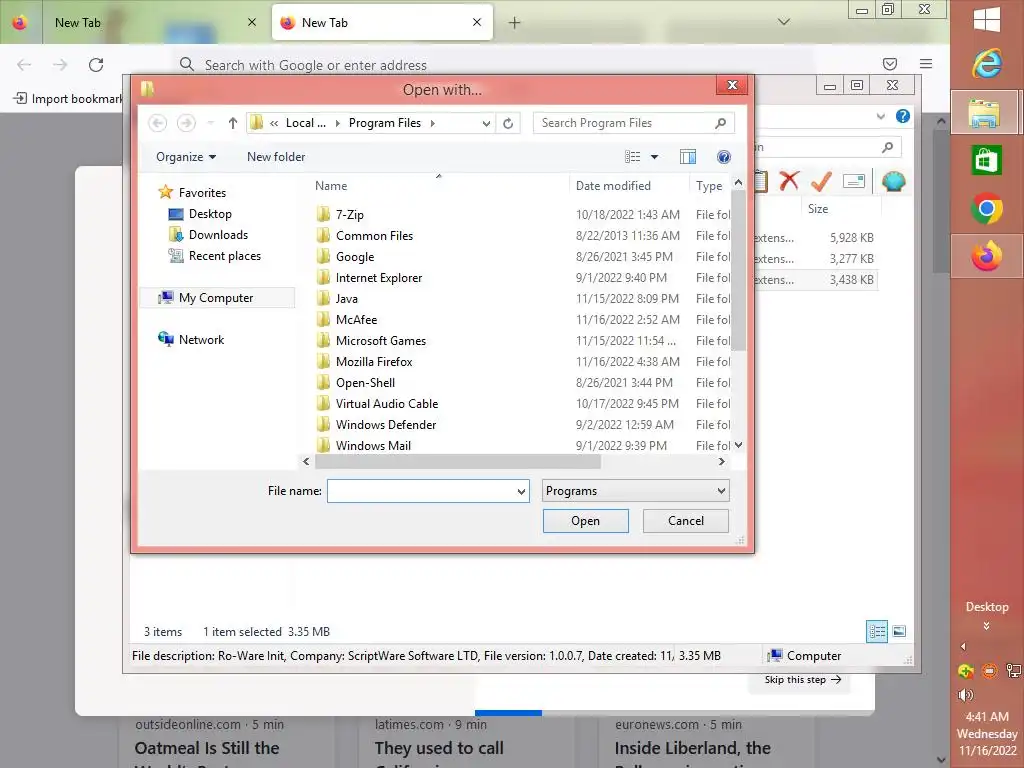The image size is (1024, 768).
Task: Click the Firefox icon in sidebar taskbar
Action: tap(986, 256)
